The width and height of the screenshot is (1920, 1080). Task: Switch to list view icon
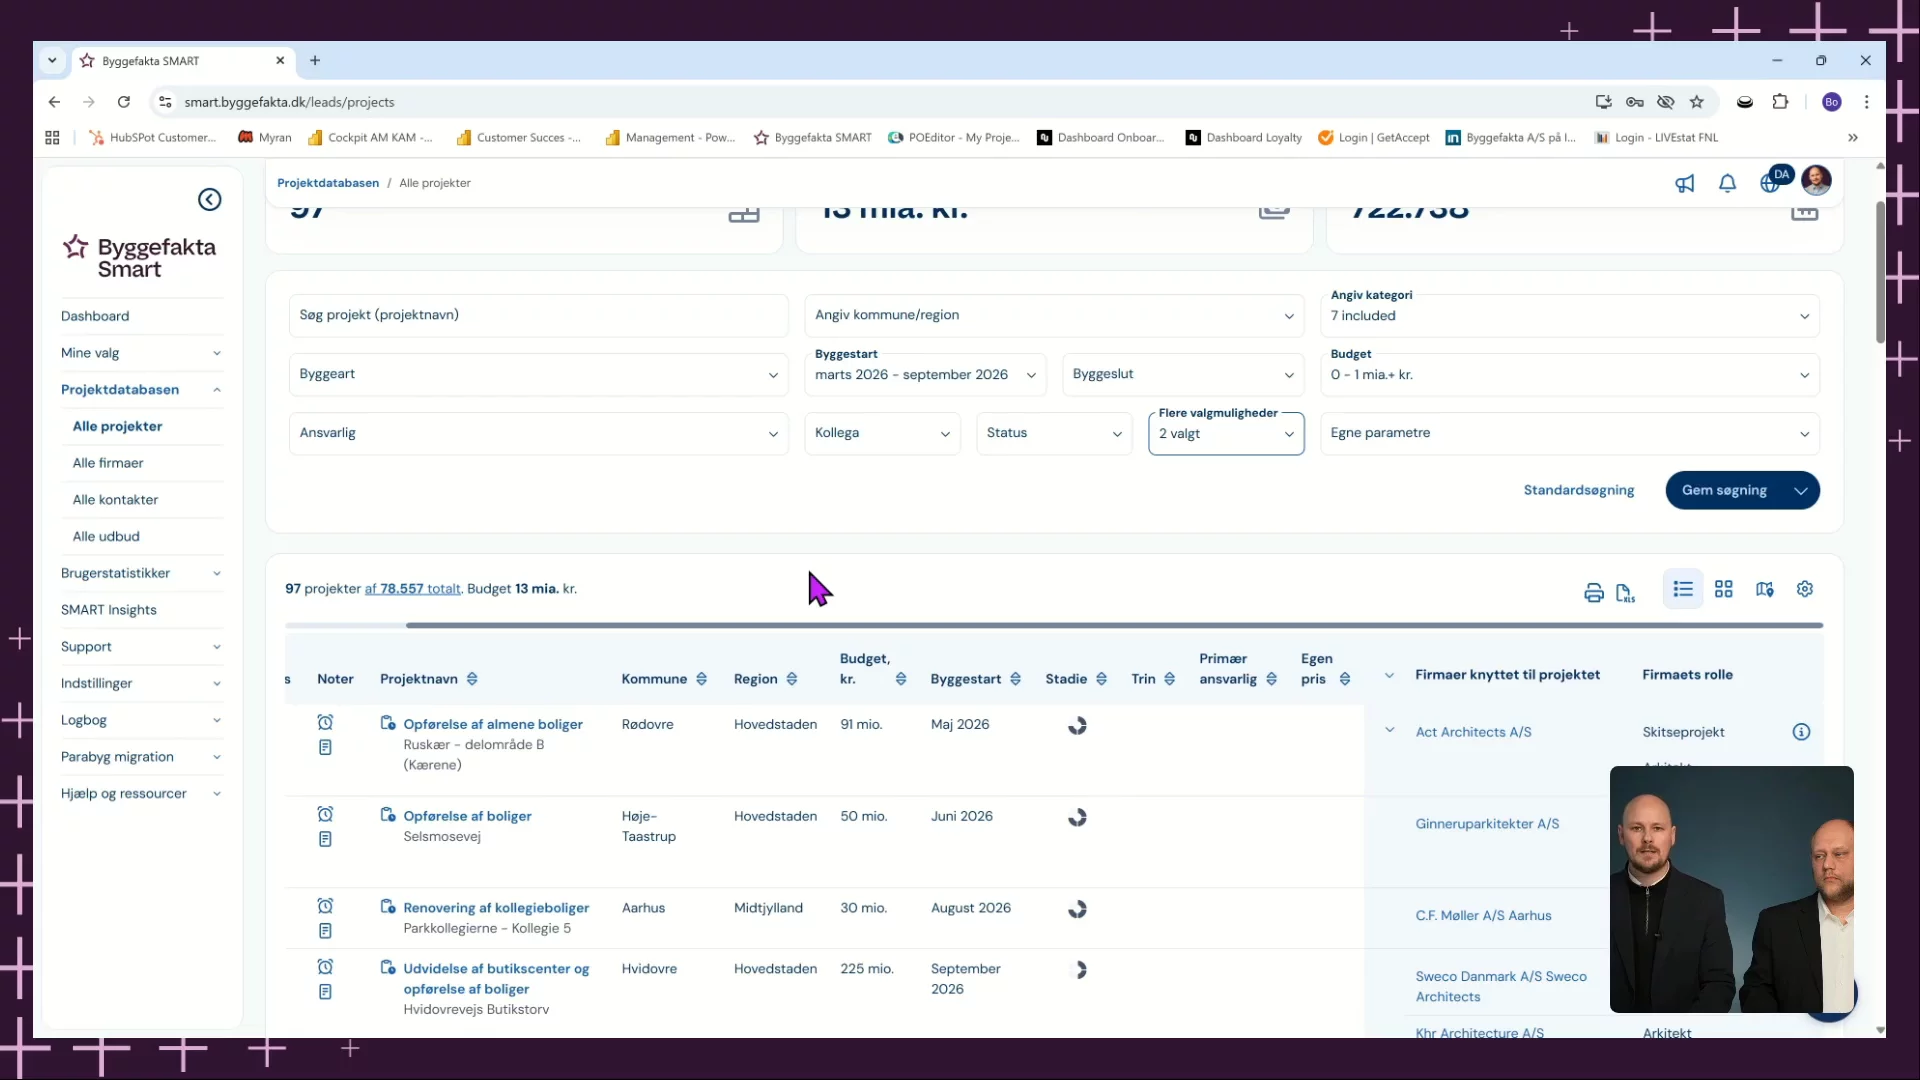1683,589
